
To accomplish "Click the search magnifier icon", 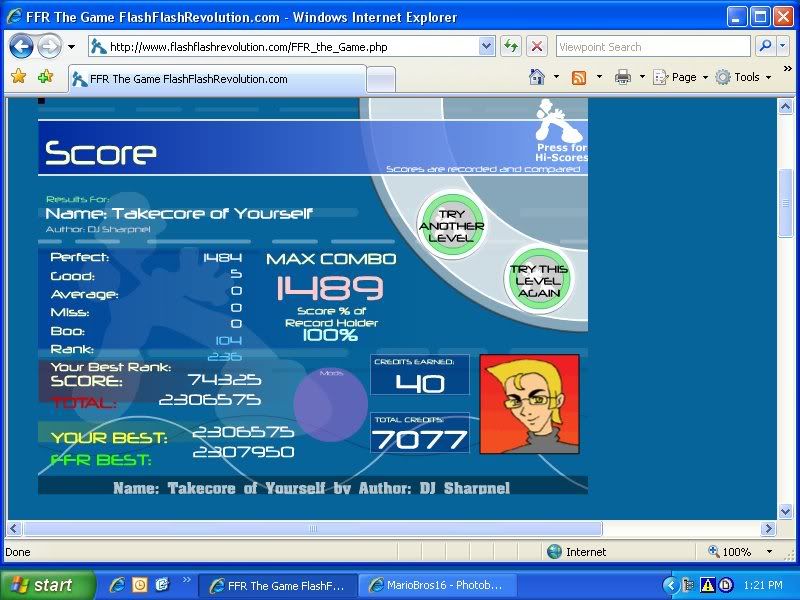I will click(x=764, y=46).
